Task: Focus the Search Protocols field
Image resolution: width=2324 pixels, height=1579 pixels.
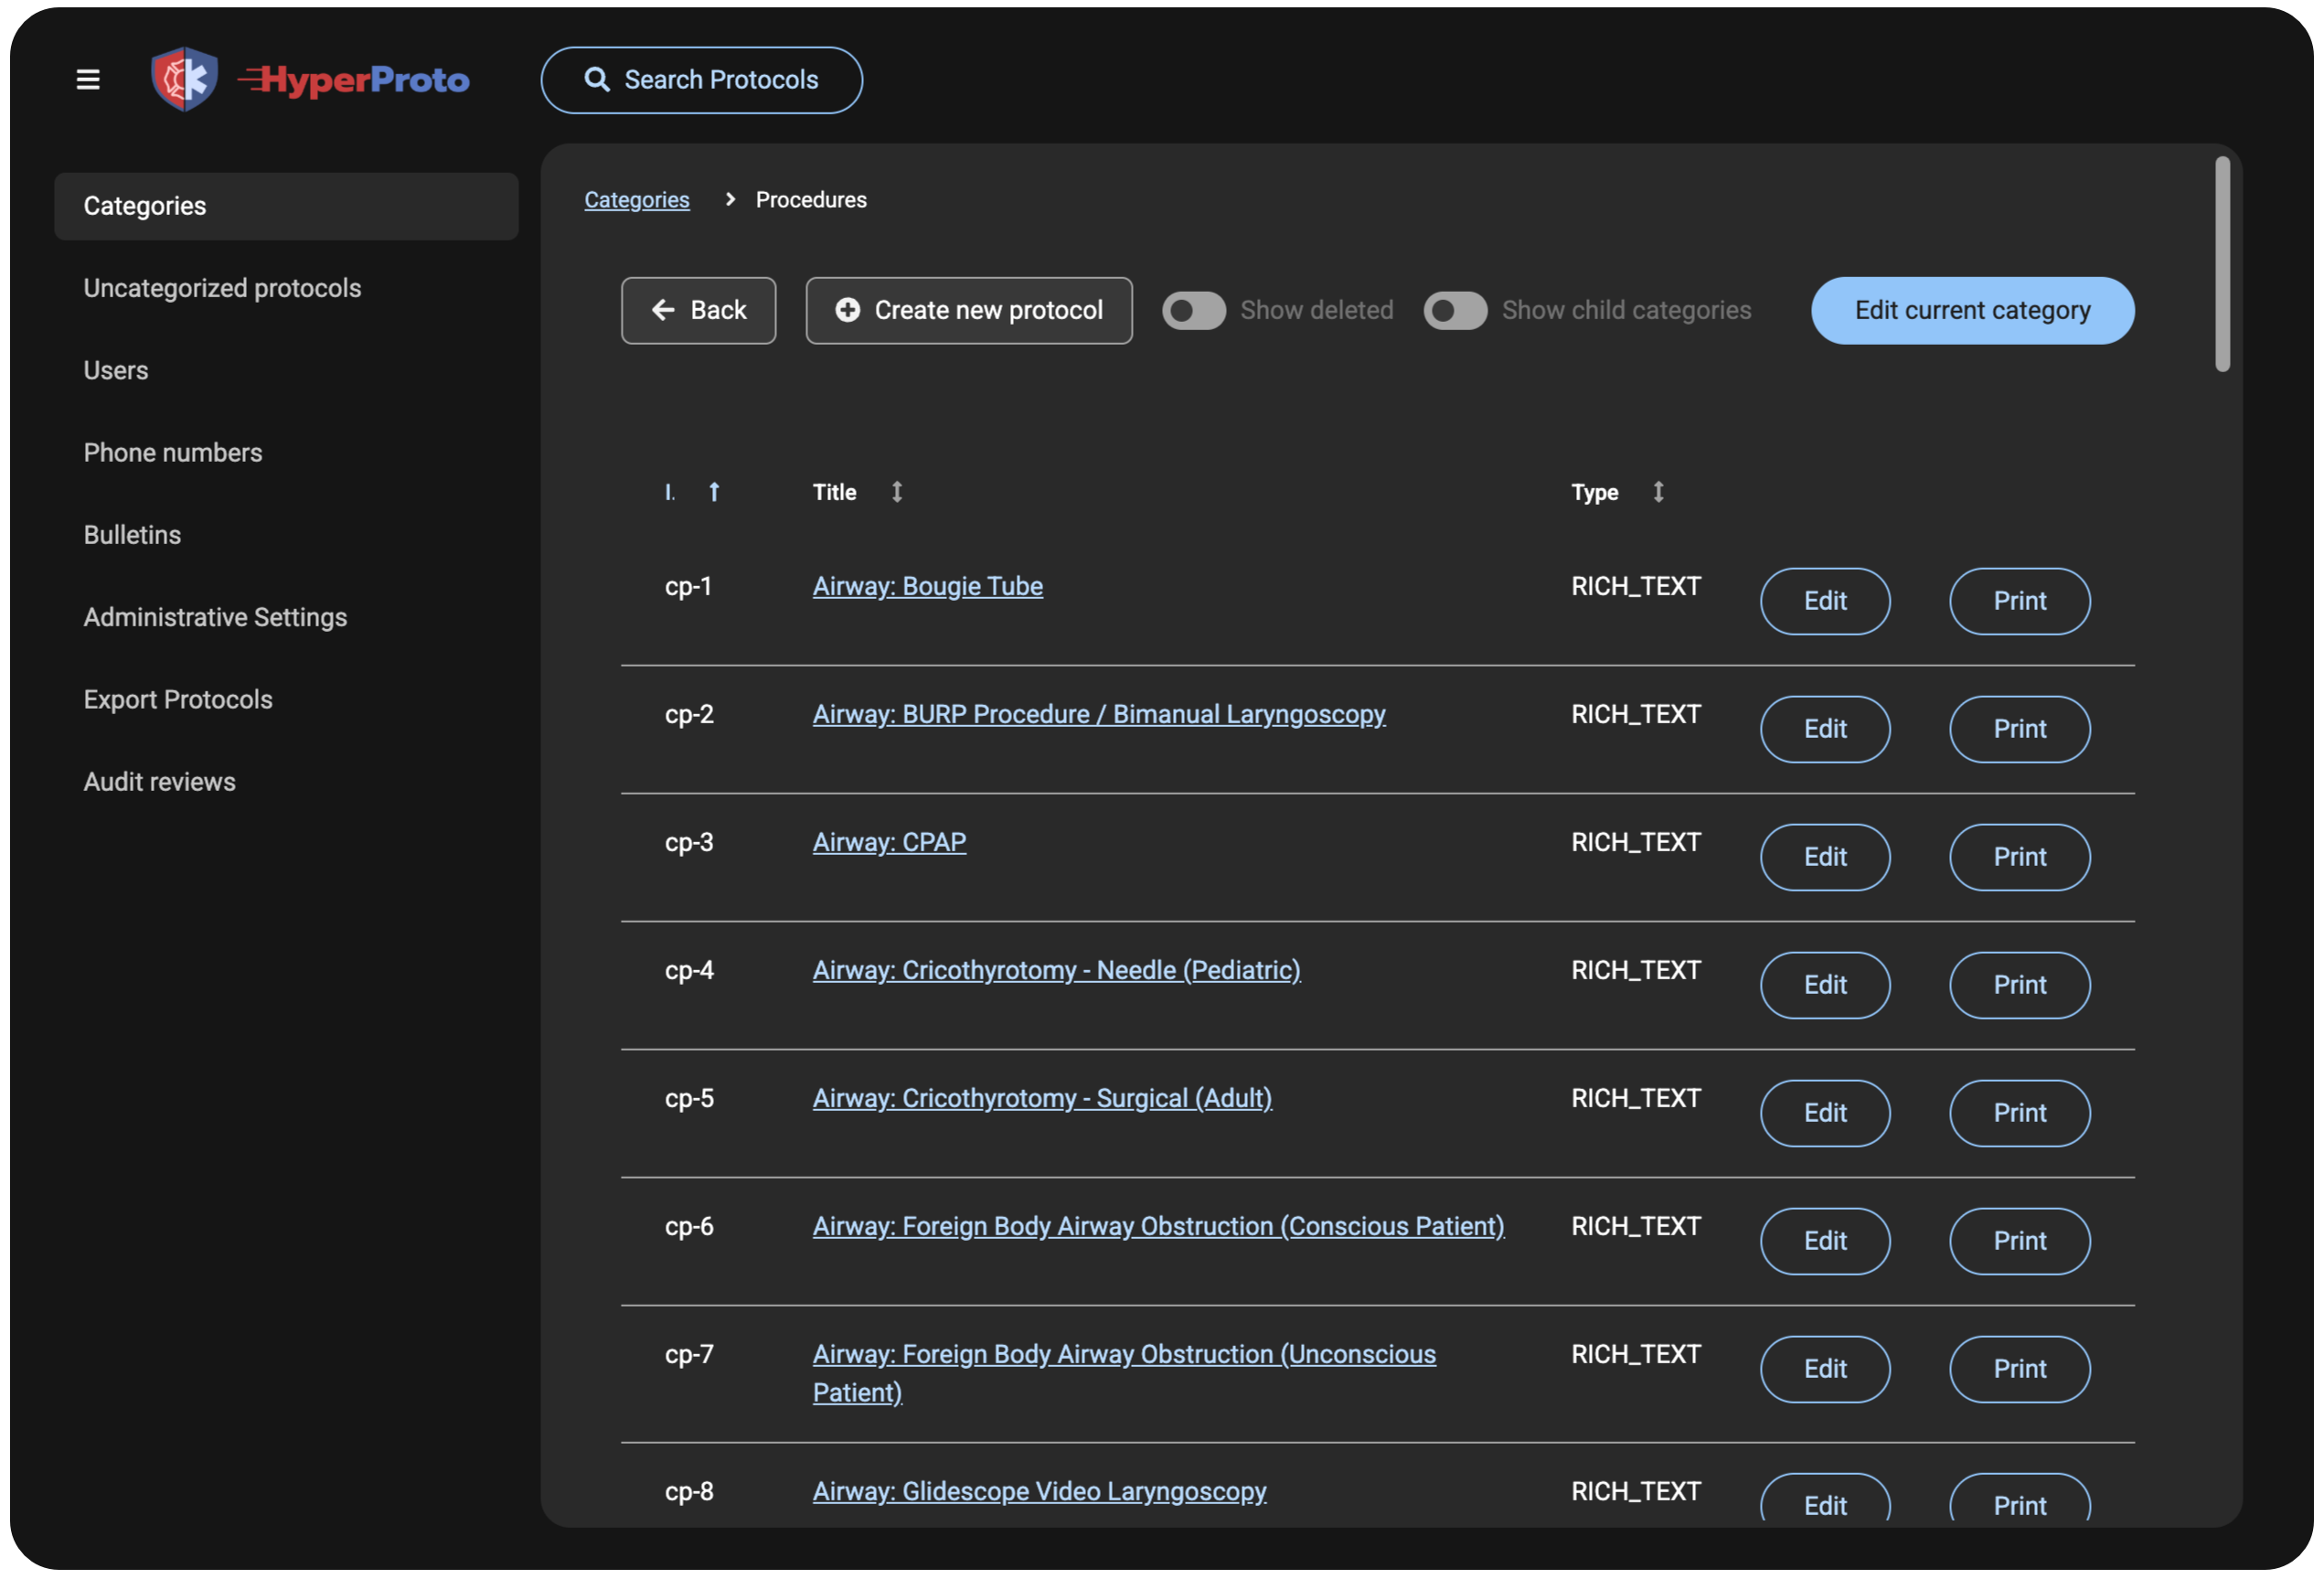Action: click(702, 80)
